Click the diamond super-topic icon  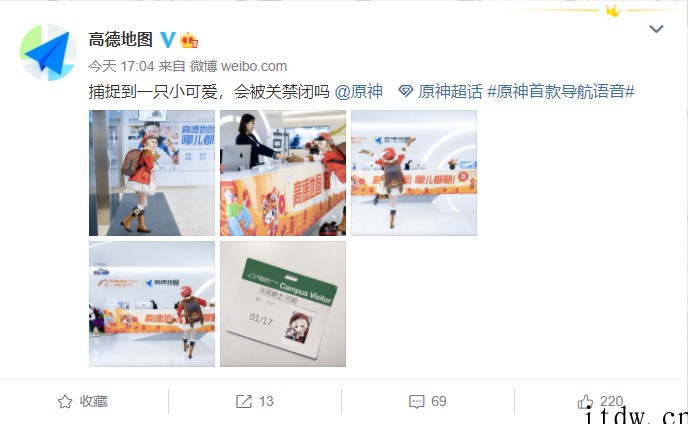click(405, 91)
